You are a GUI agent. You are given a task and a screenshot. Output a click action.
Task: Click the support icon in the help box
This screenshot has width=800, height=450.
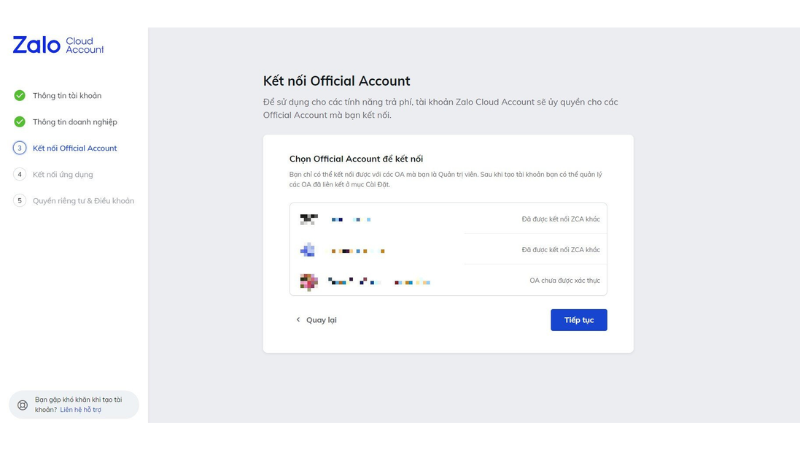23,405
